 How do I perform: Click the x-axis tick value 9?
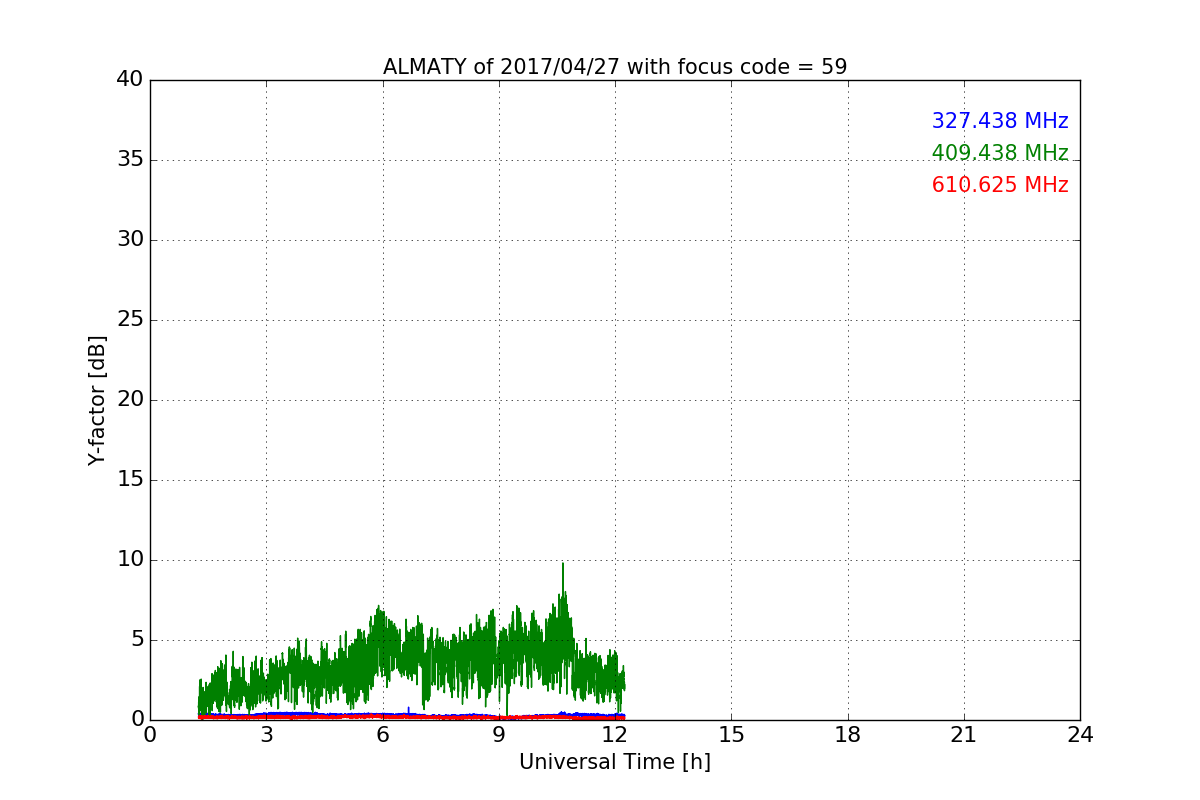click(499, 735)
